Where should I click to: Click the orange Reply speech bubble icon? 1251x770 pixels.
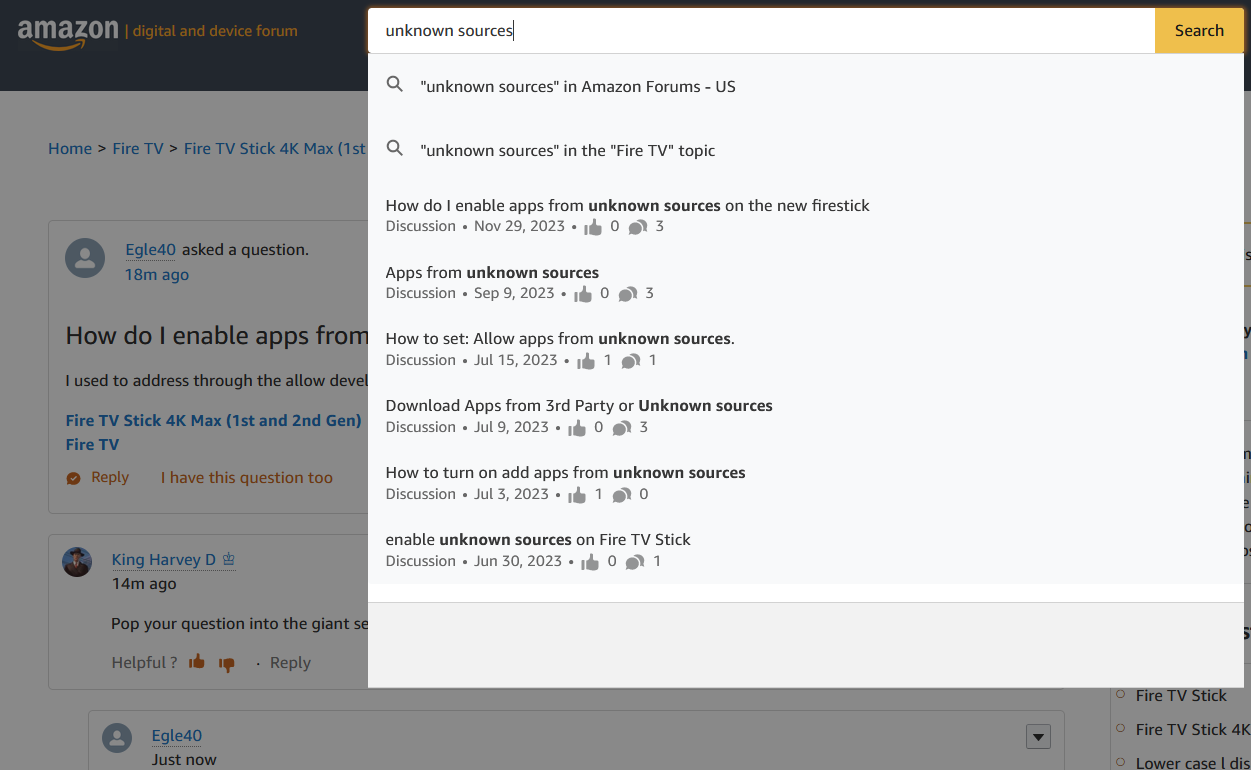(71, 477)
